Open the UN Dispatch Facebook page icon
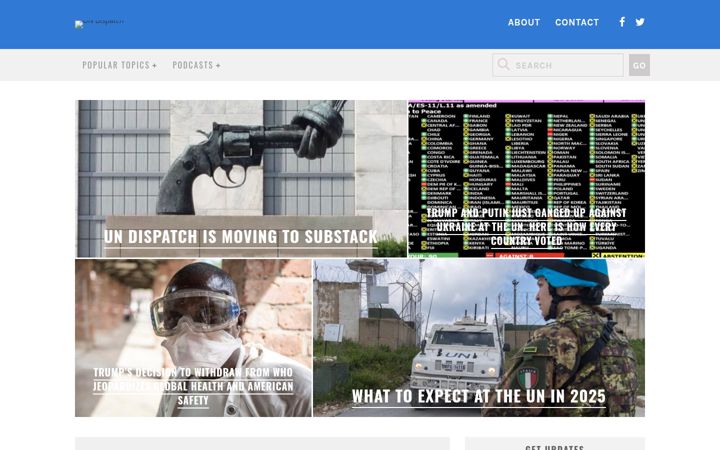Screen dimensions: 720x450 tap(622, 22)
